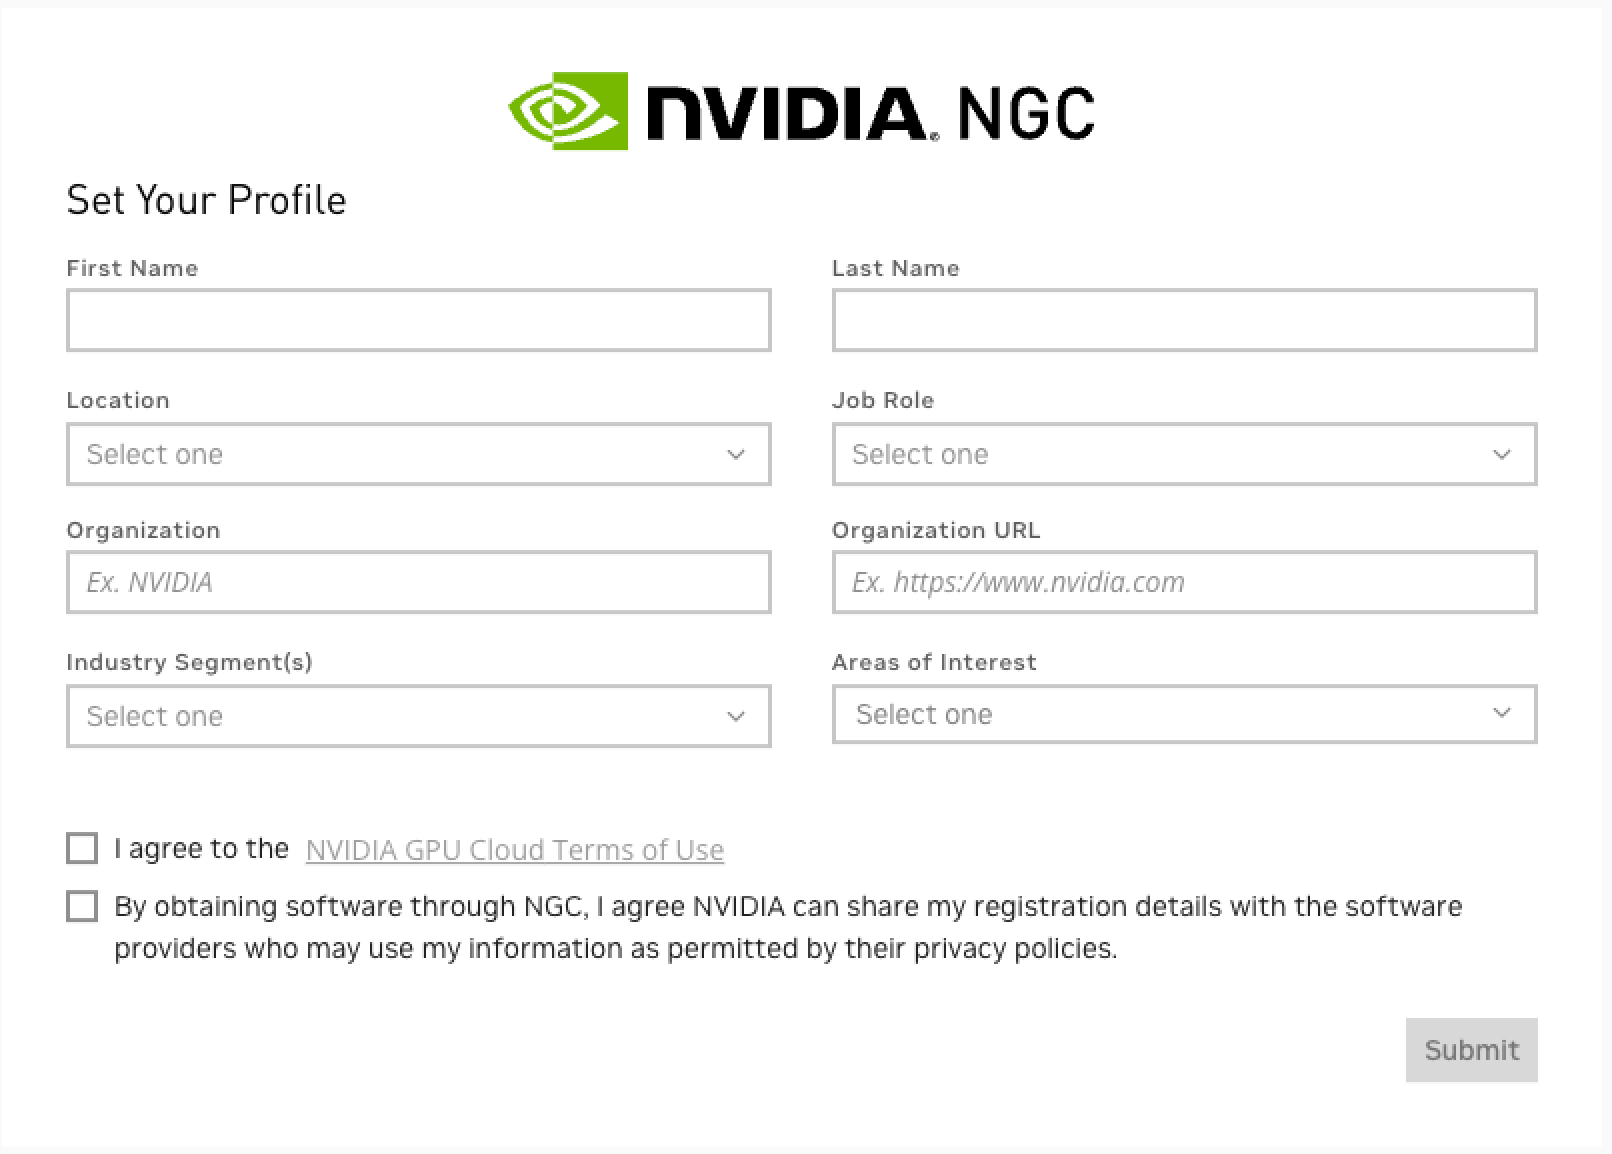
Task: Click the First Name input field
Action: tap(418, 320)
